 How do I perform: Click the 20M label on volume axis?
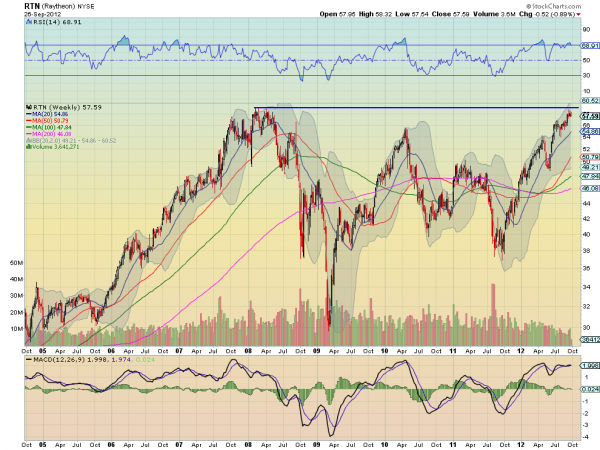[16, 312]
